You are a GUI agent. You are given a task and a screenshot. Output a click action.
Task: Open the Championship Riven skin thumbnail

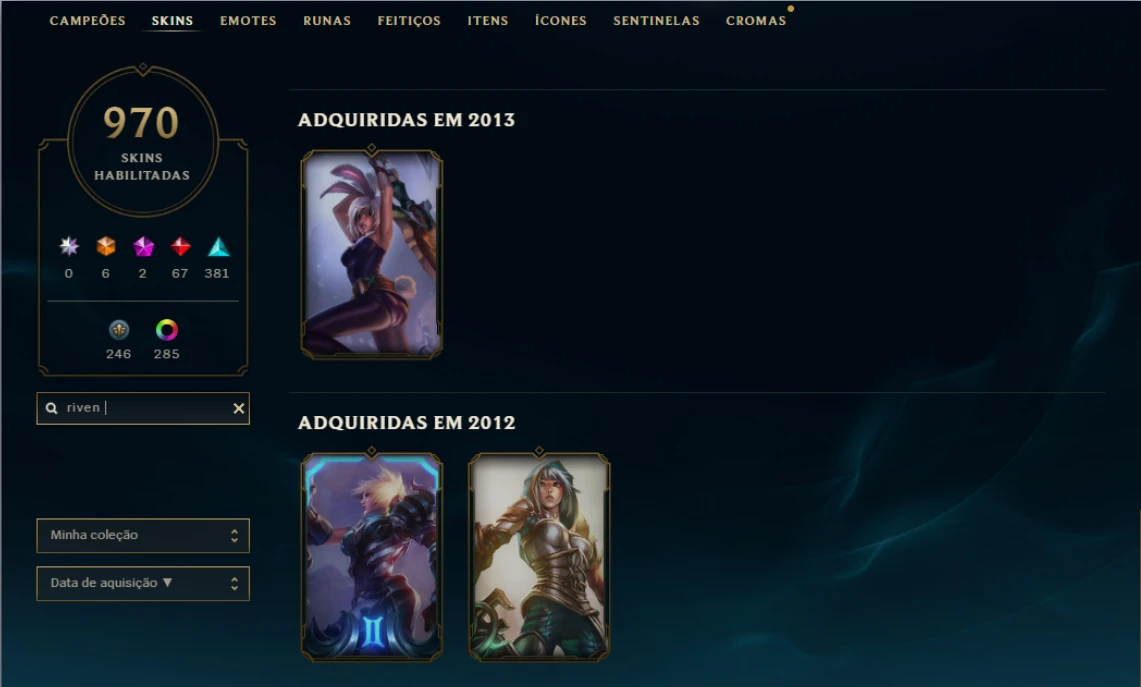point(372,557)
